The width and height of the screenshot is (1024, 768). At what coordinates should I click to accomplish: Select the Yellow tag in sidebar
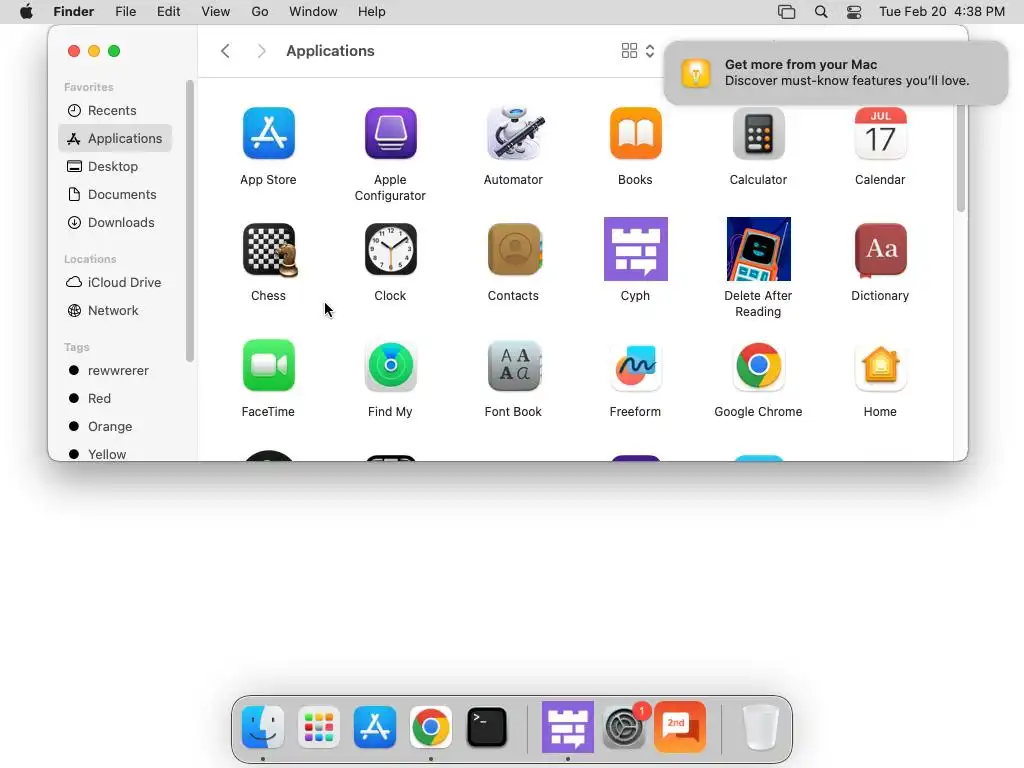(115, 454)
